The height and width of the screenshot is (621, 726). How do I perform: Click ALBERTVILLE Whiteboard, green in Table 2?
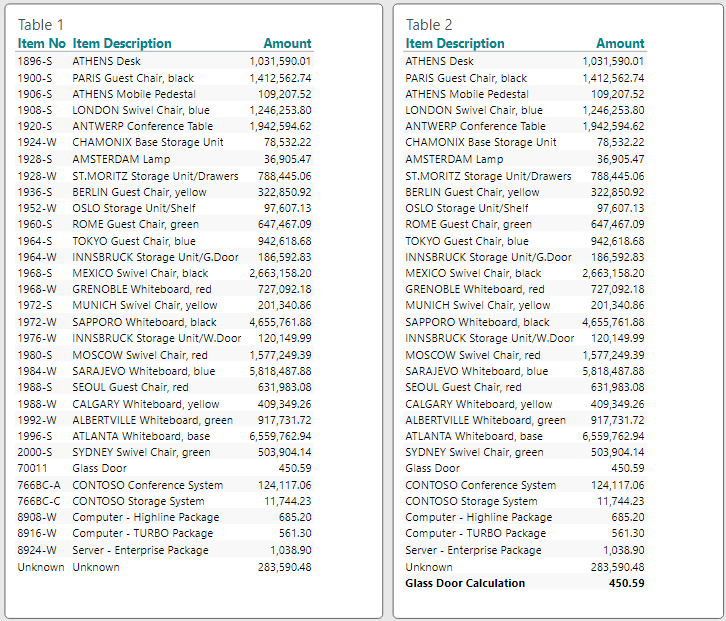pos(485,420)
